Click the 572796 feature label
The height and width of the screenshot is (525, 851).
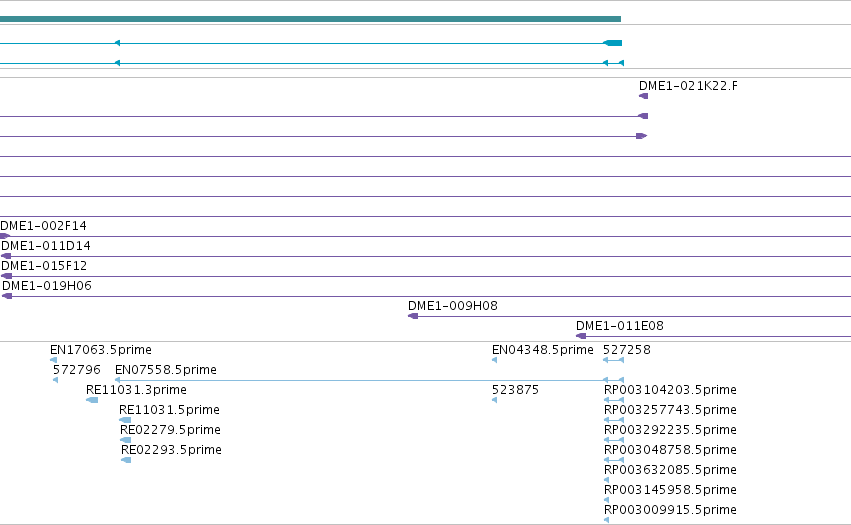click(77, 370)
